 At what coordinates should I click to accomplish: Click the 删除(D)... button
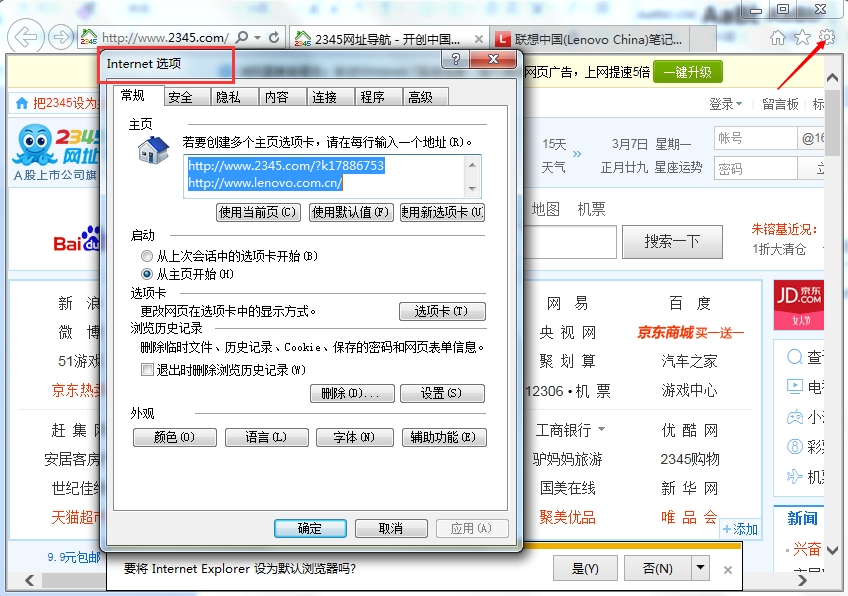coord(352,393)
